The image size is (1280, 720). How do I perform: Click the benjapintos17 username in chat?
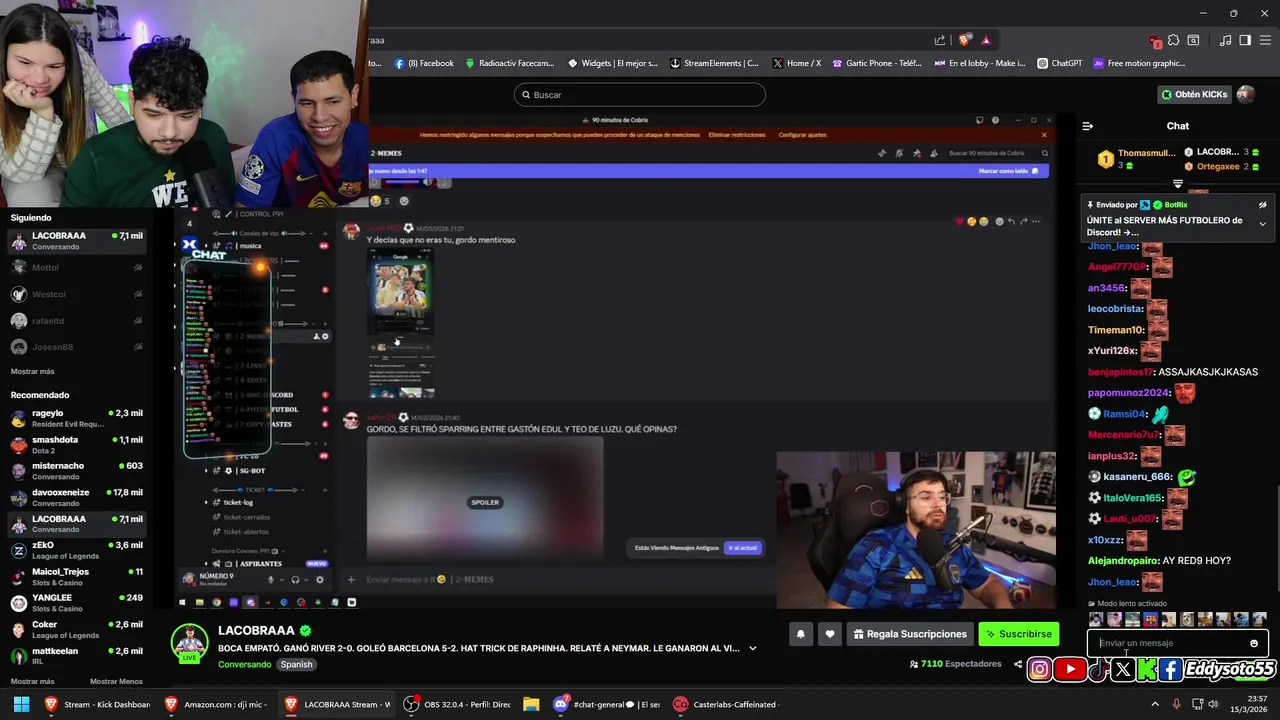coord(1121,372)
